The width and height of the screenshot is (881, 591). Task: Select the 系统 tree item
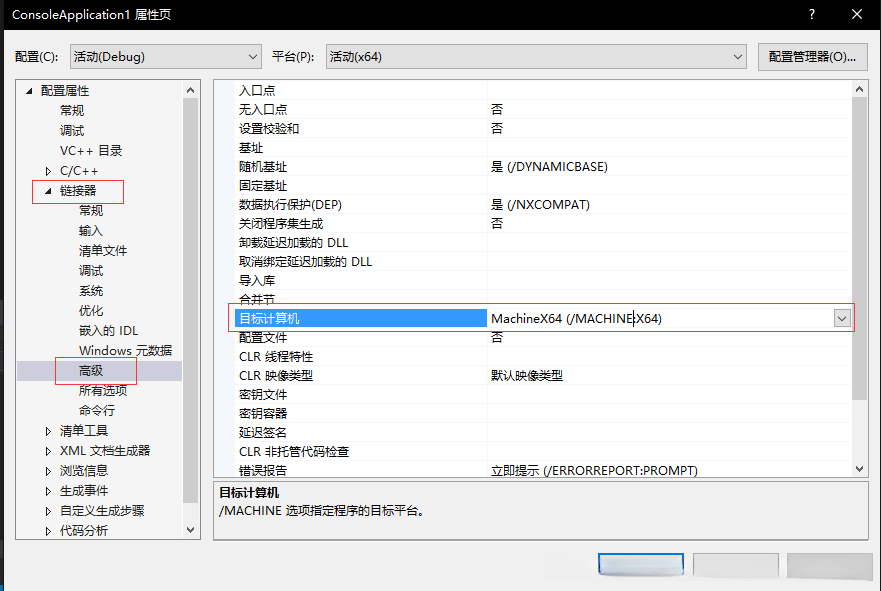[91, 291]
